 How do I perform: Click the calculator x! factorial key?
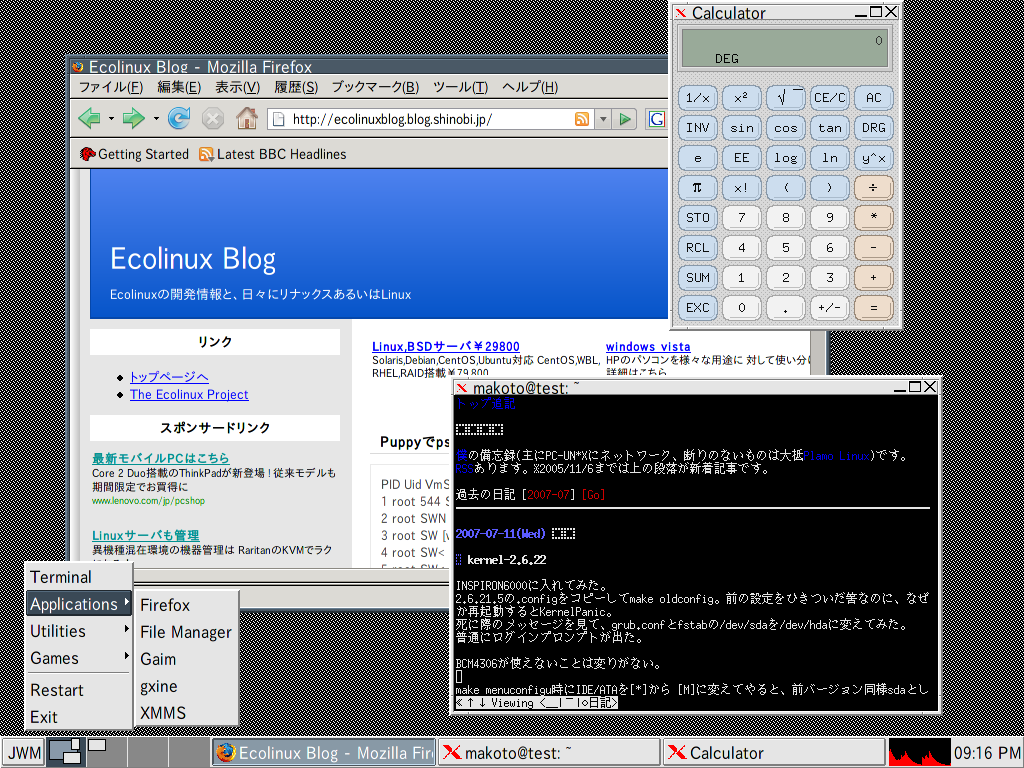[x=741, y=188]
